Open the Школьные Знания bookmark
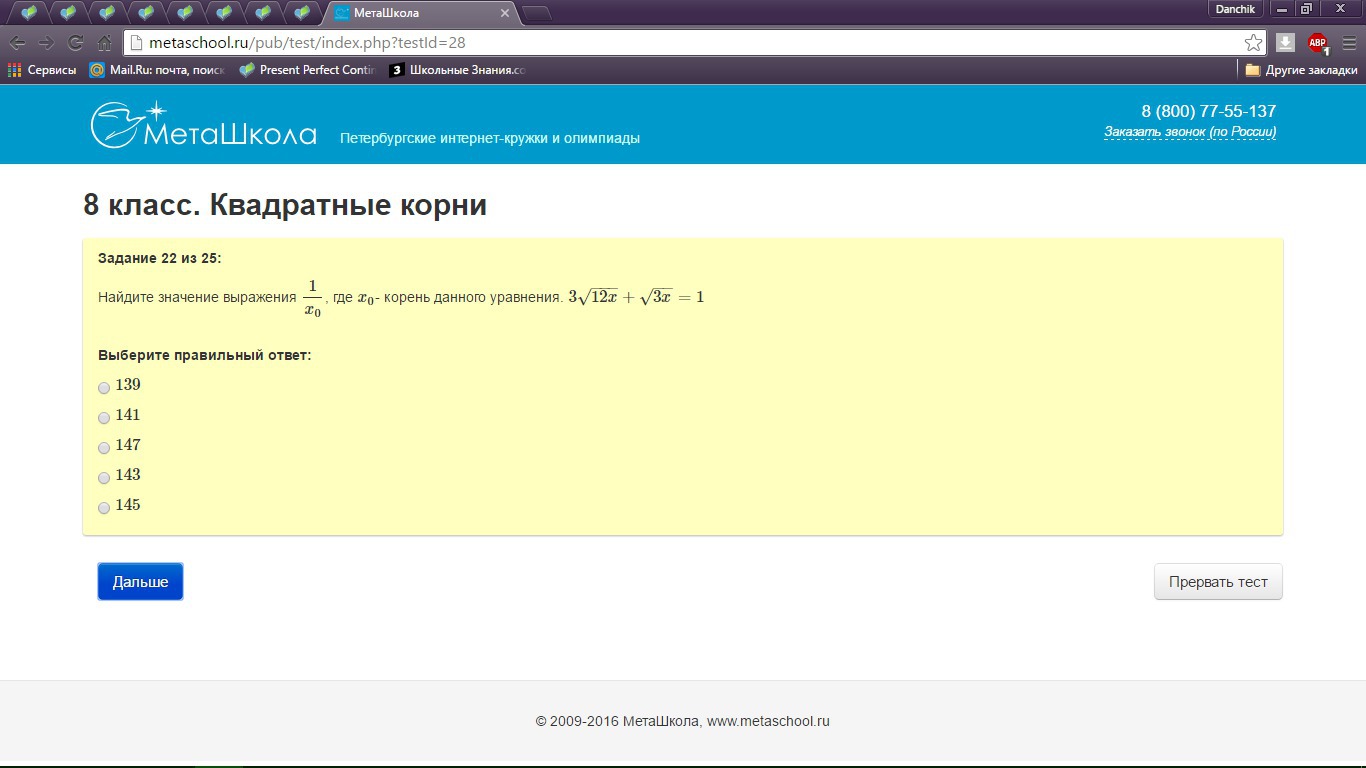 click(458, 70)
